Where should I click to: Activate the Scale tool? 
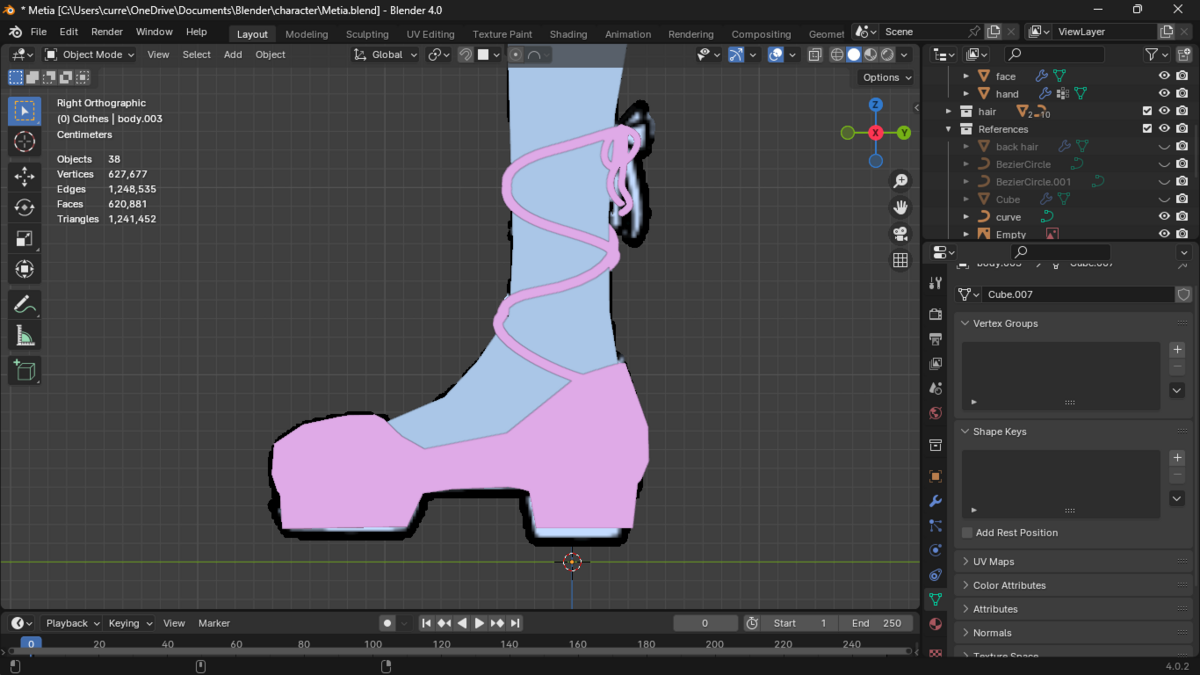[25, 238]
